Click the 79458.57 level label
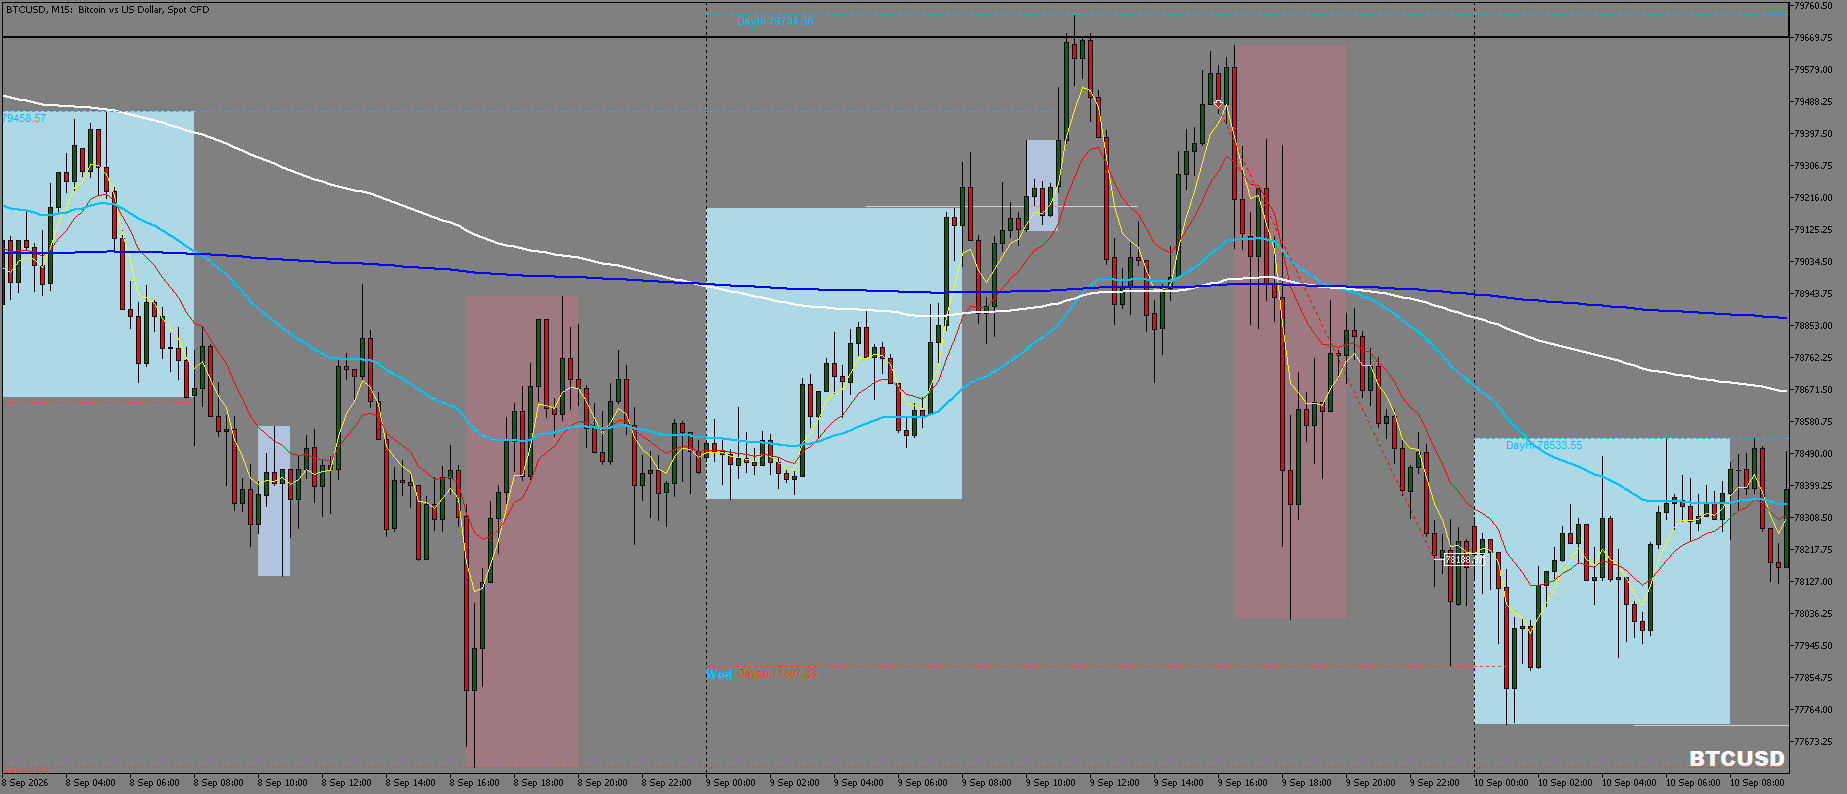This screenshot has width=1847, height=794. tap(24, 118)
